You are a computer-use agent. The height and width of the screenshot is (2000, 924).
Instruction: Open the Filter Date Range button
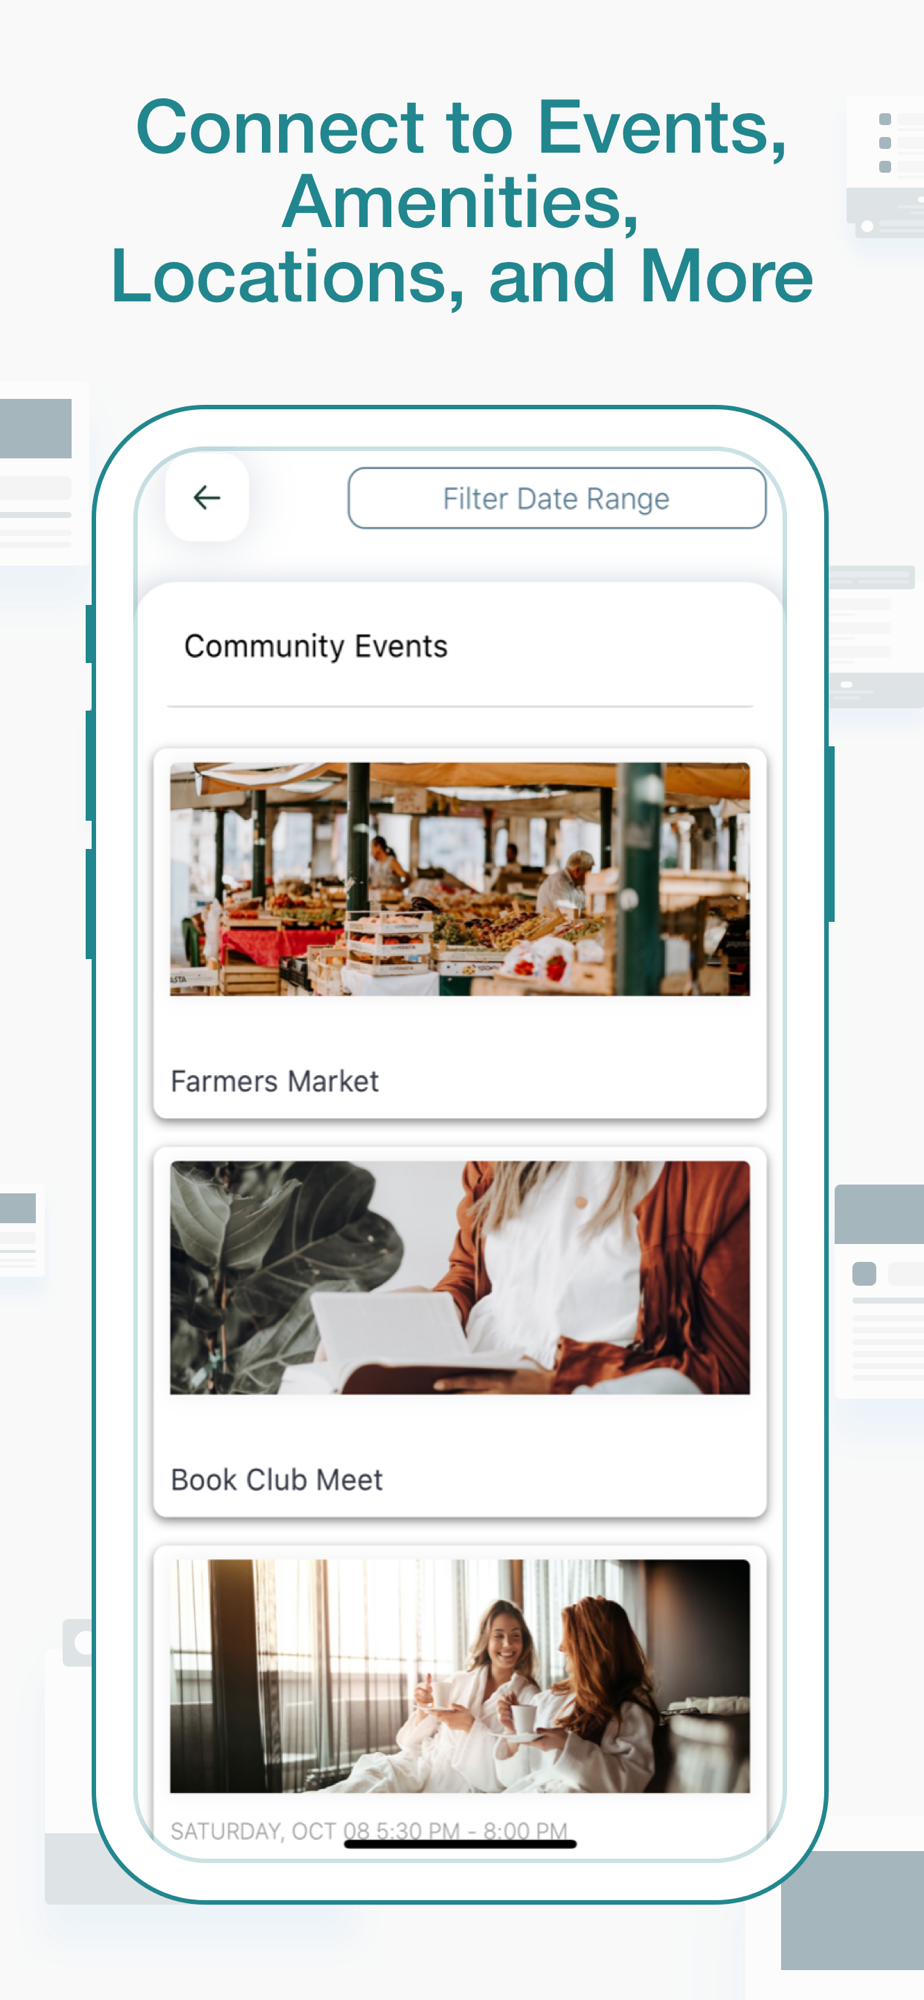pos(557,498)
